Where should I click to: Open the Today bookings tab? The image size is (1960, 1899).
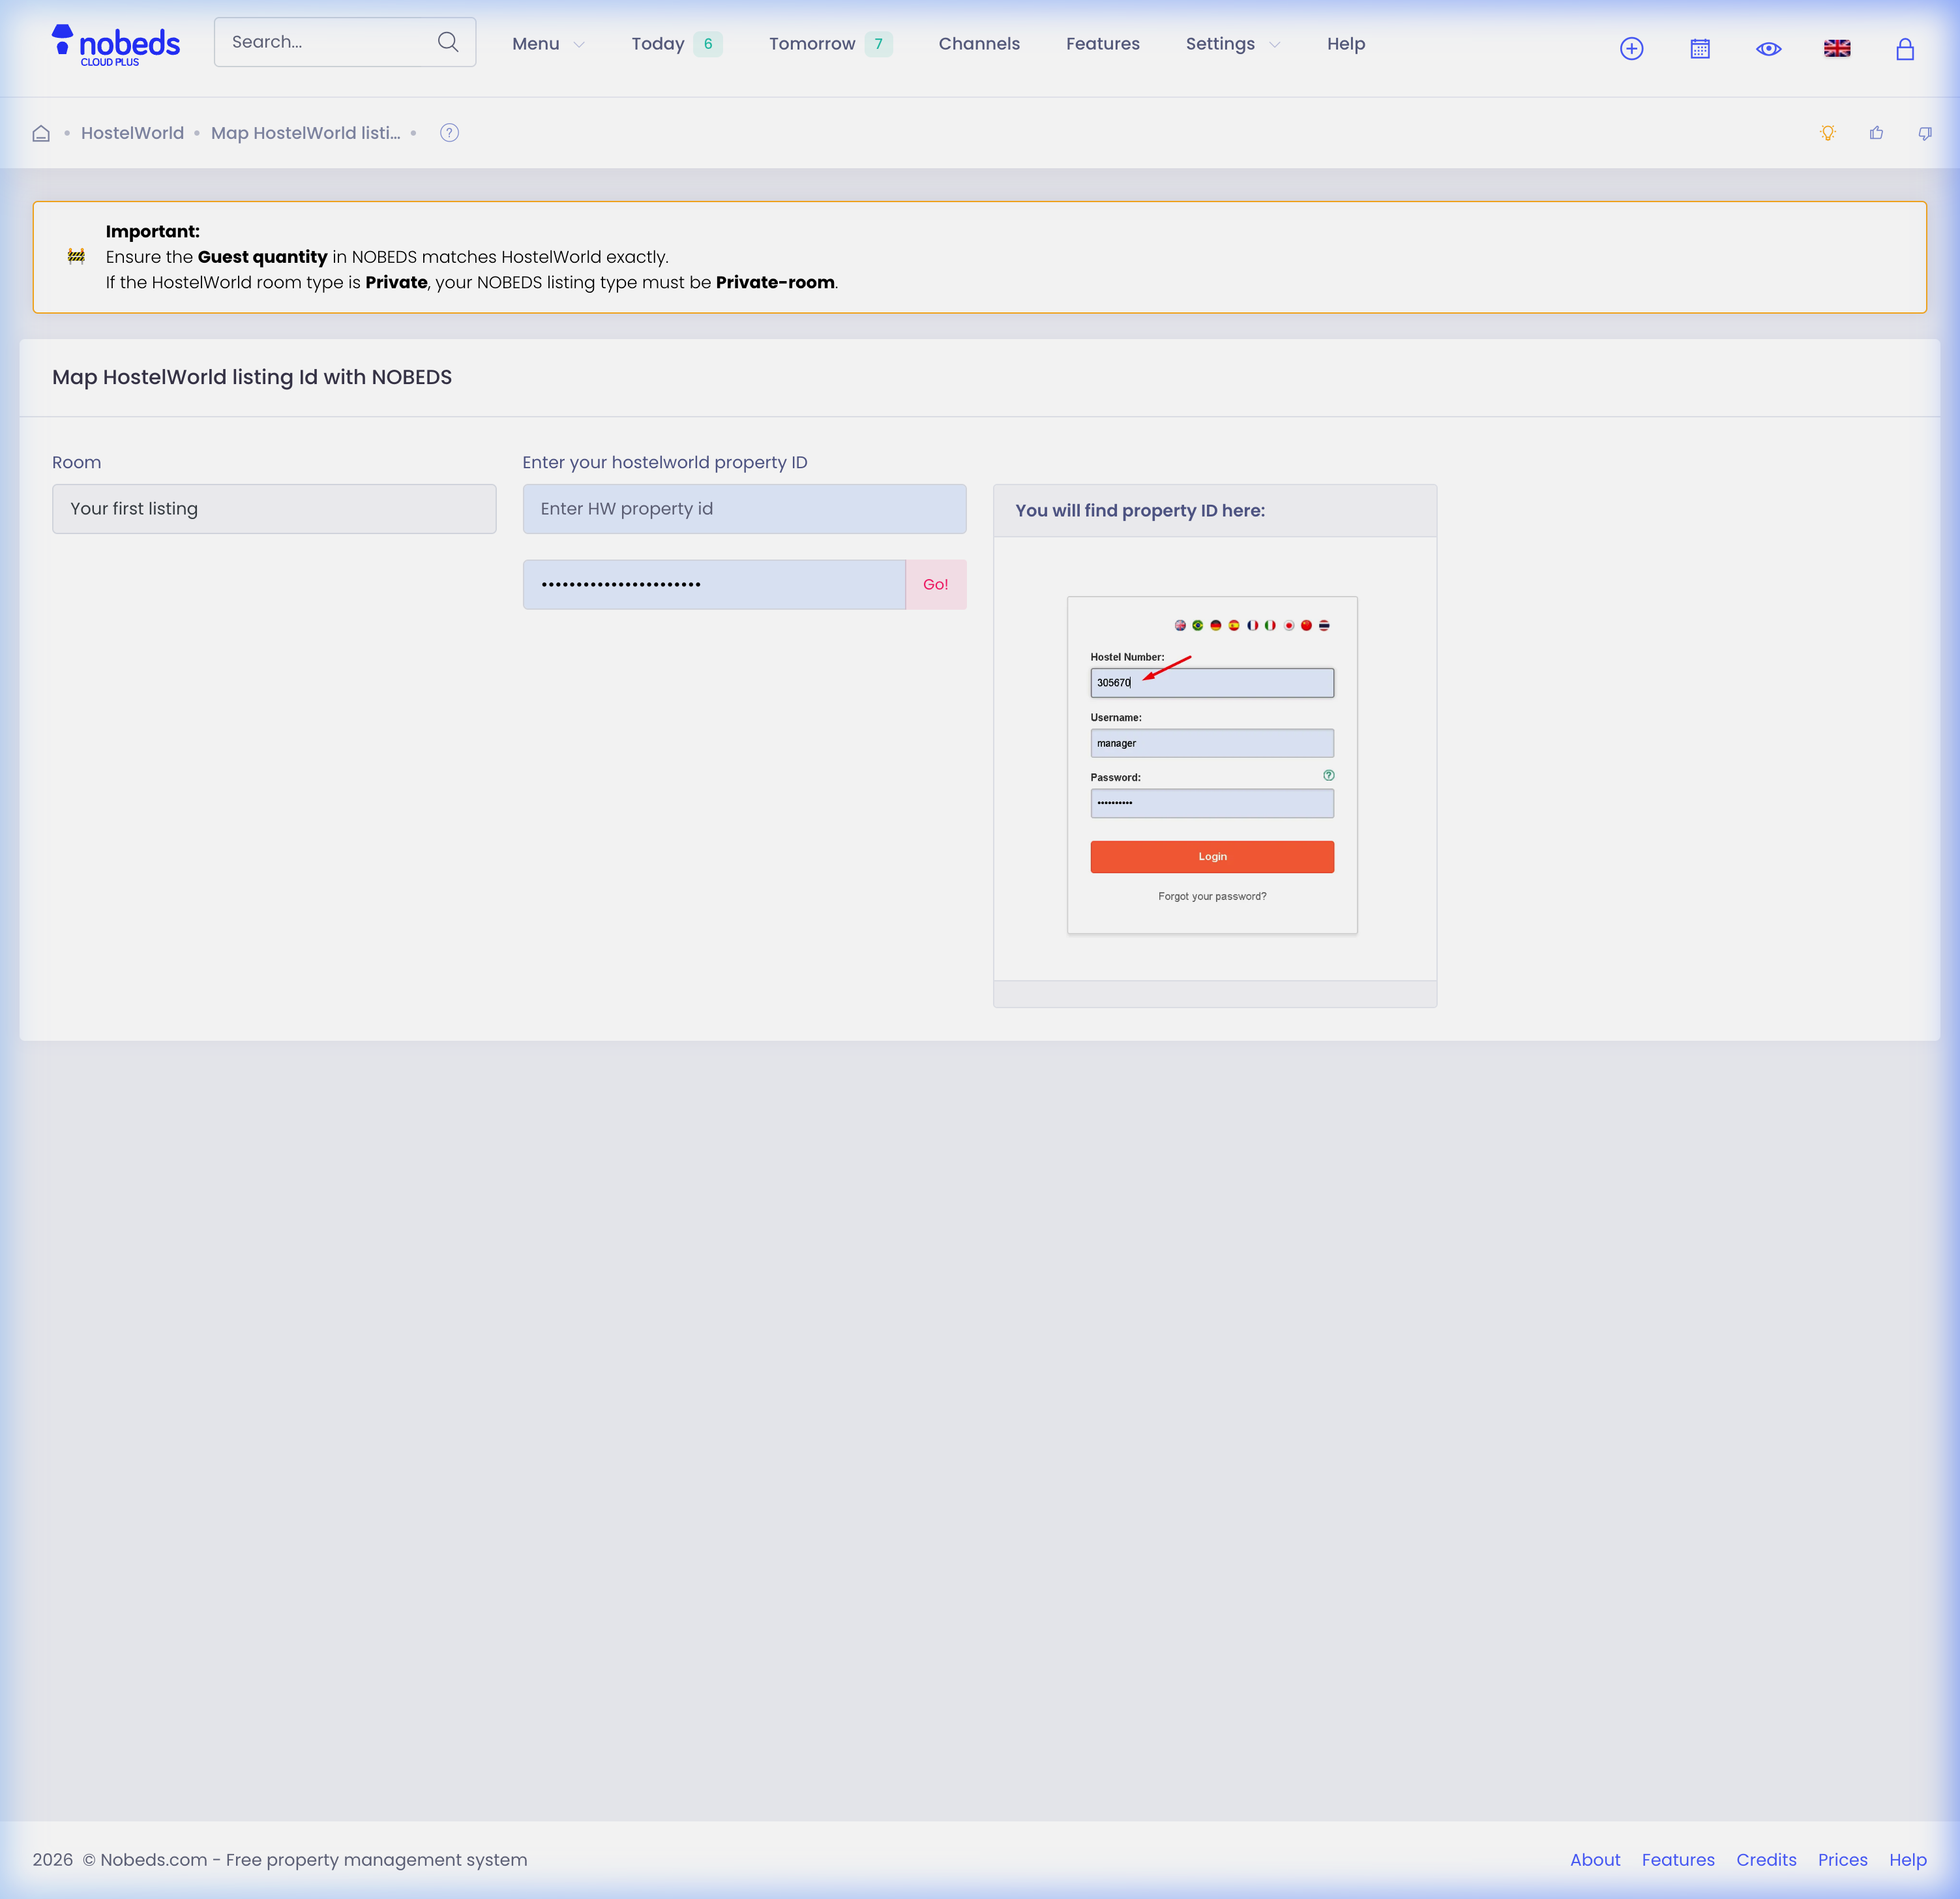pos(677,44)
